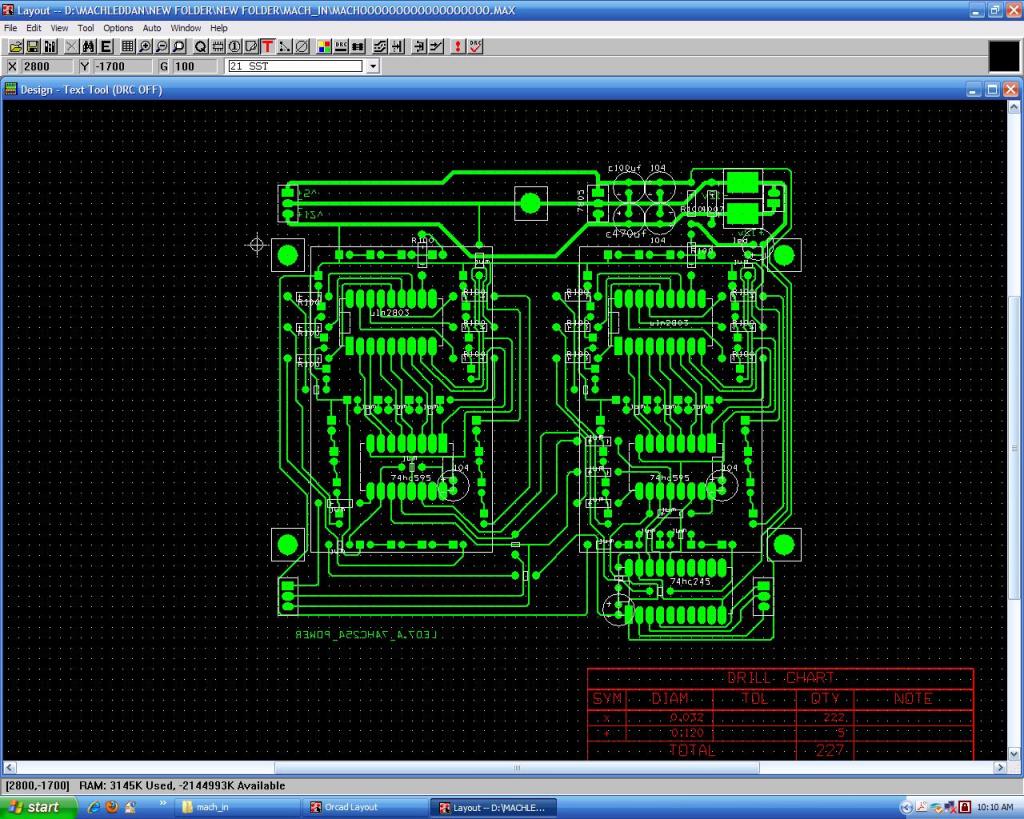Click the vertical scrollbar down arrow
Image resolution: width=1024 pixels, height=819 pixels.
1014,753
